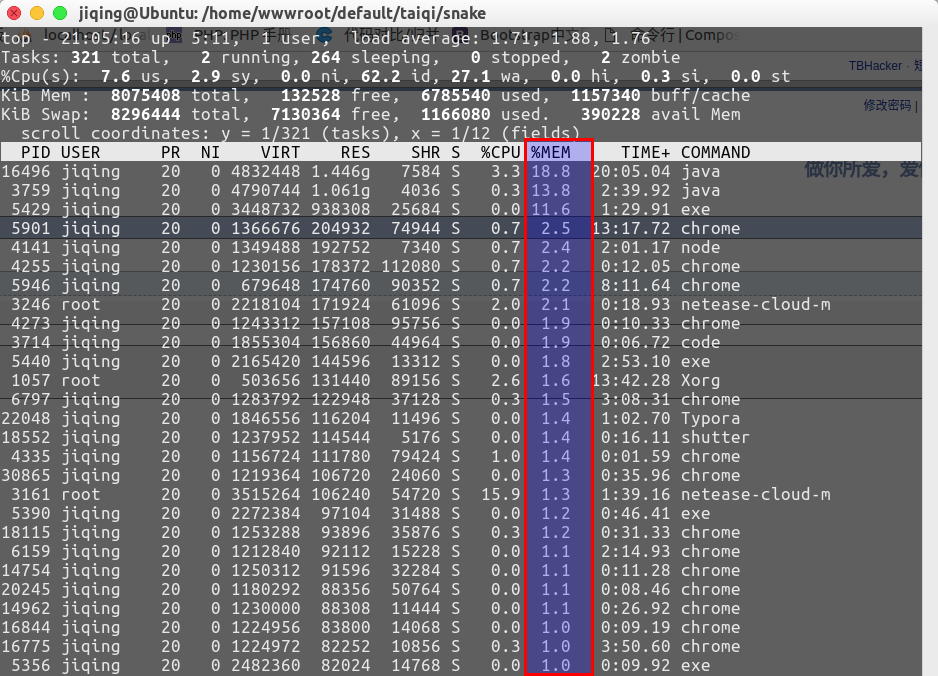Click the 'load average' text on the top line

click(411, 38)
